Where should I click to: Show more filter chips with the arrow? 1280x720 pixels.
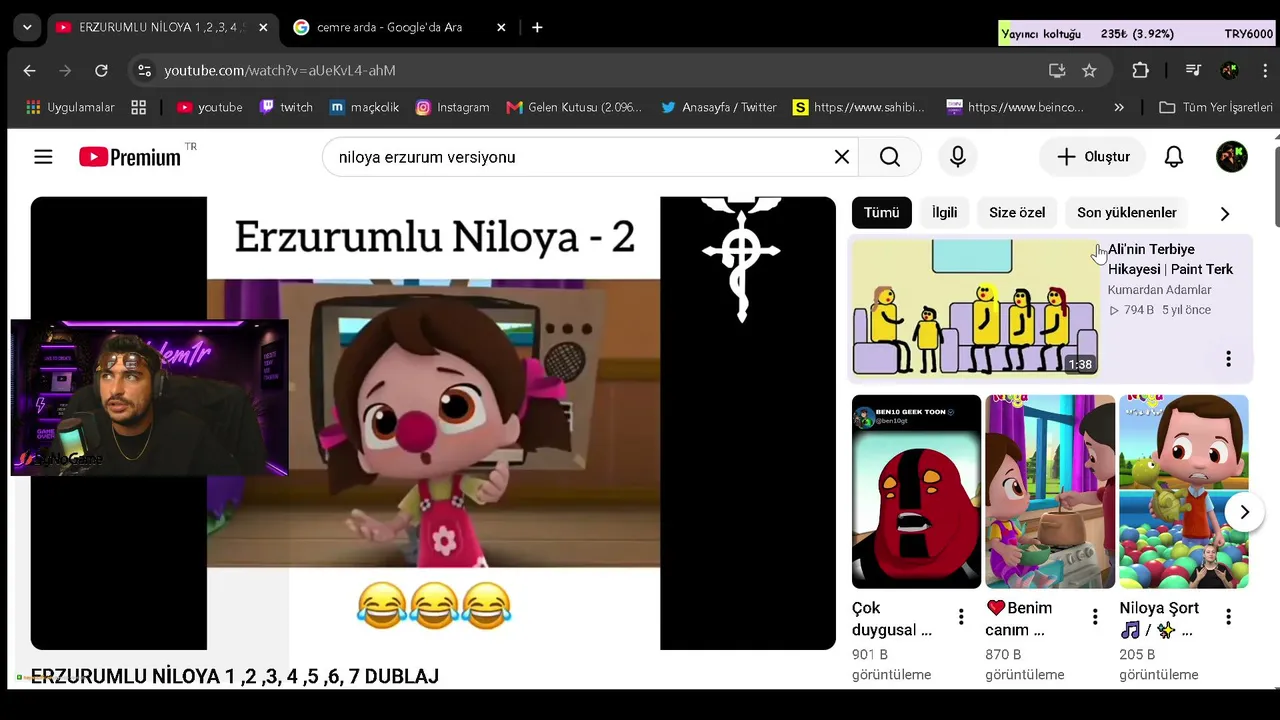(1225, 213)
